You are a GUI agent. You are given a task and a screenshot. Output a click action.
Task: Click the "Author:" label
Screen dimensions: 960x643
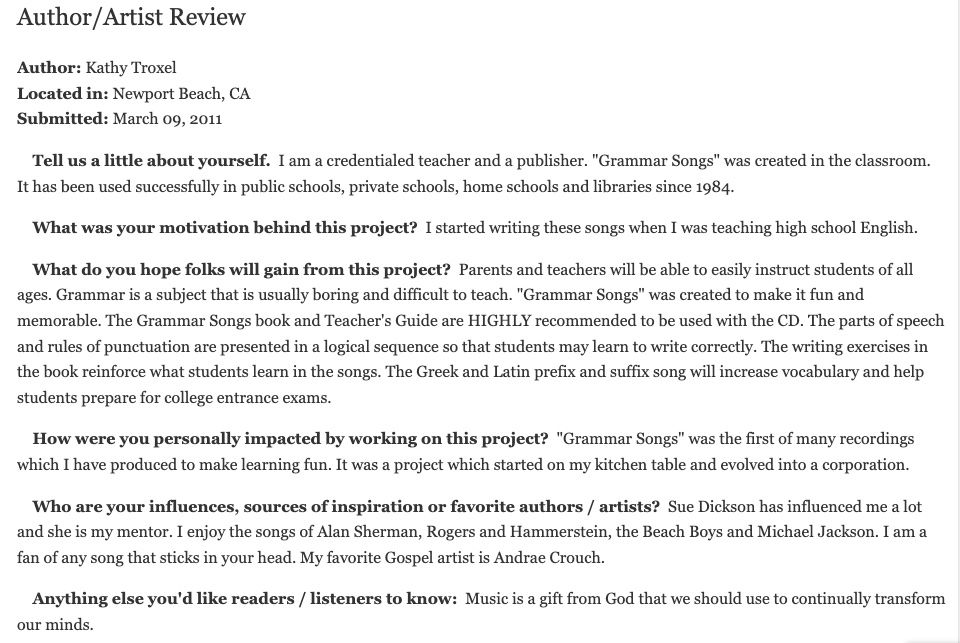(x=49, y=68)
